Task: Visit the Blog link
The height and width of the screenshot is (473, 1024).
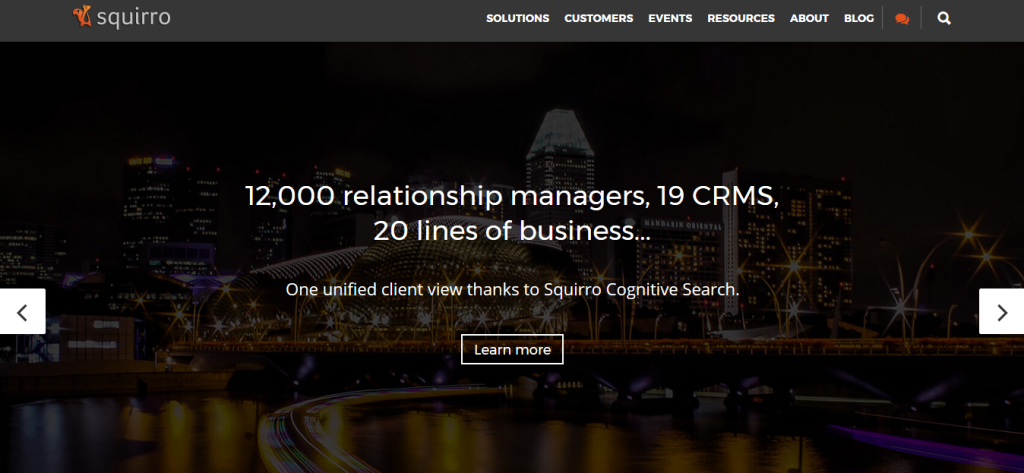Action: pos(859,18)
